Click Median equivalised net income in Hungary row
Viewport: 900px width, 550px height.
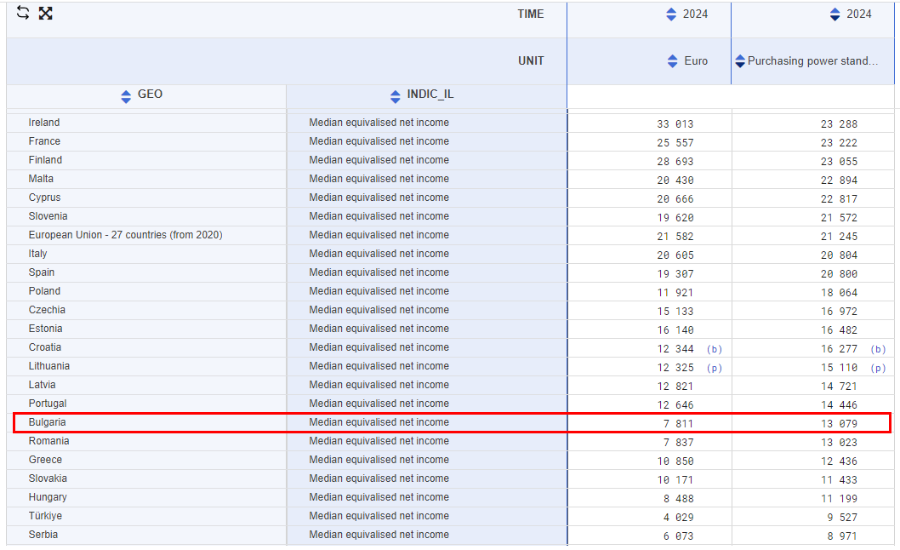(x=379, y=497)
